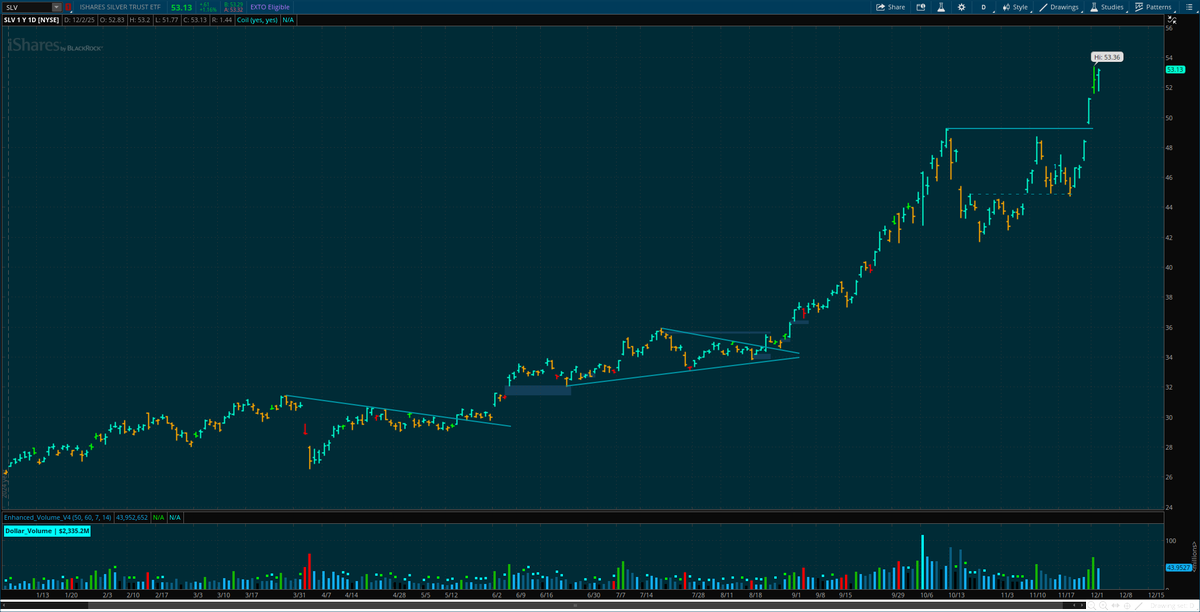1200x612 pixels.
Task: Open the list menu icon at top right
Action: (1189, 7)
